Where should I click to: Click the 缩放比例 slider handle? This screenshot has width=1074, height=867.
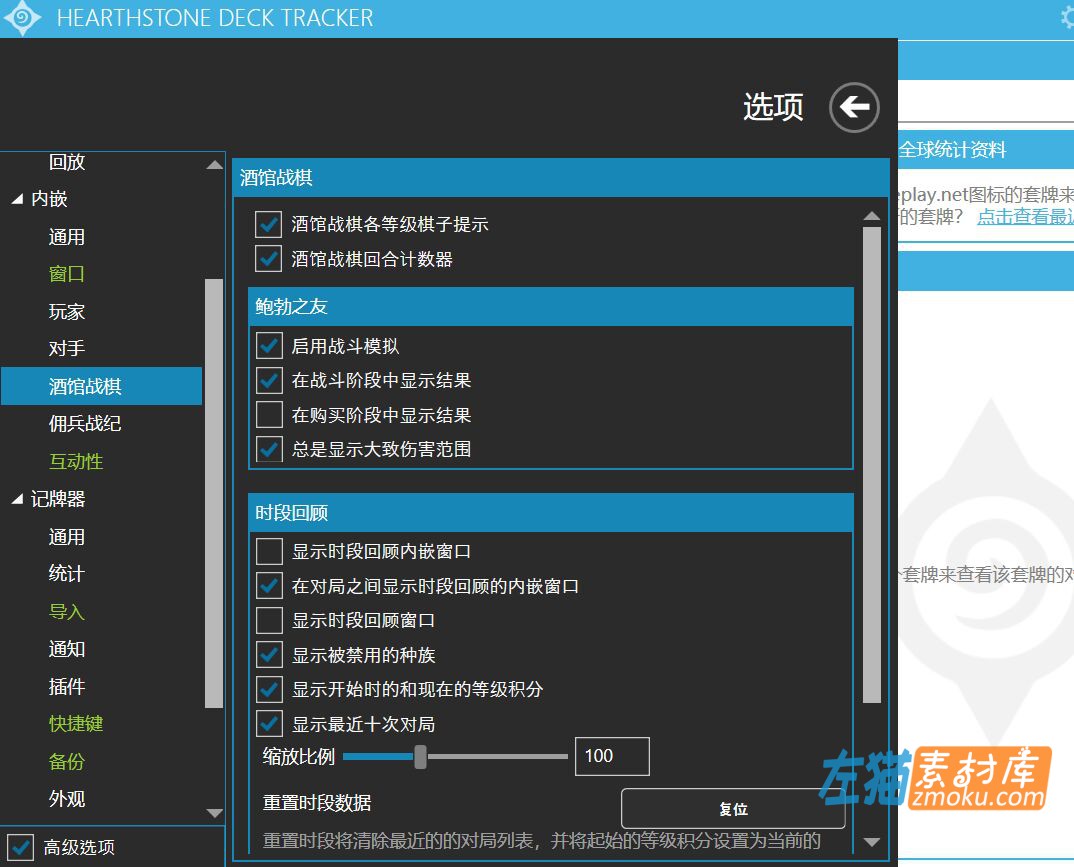click(419, 757)
